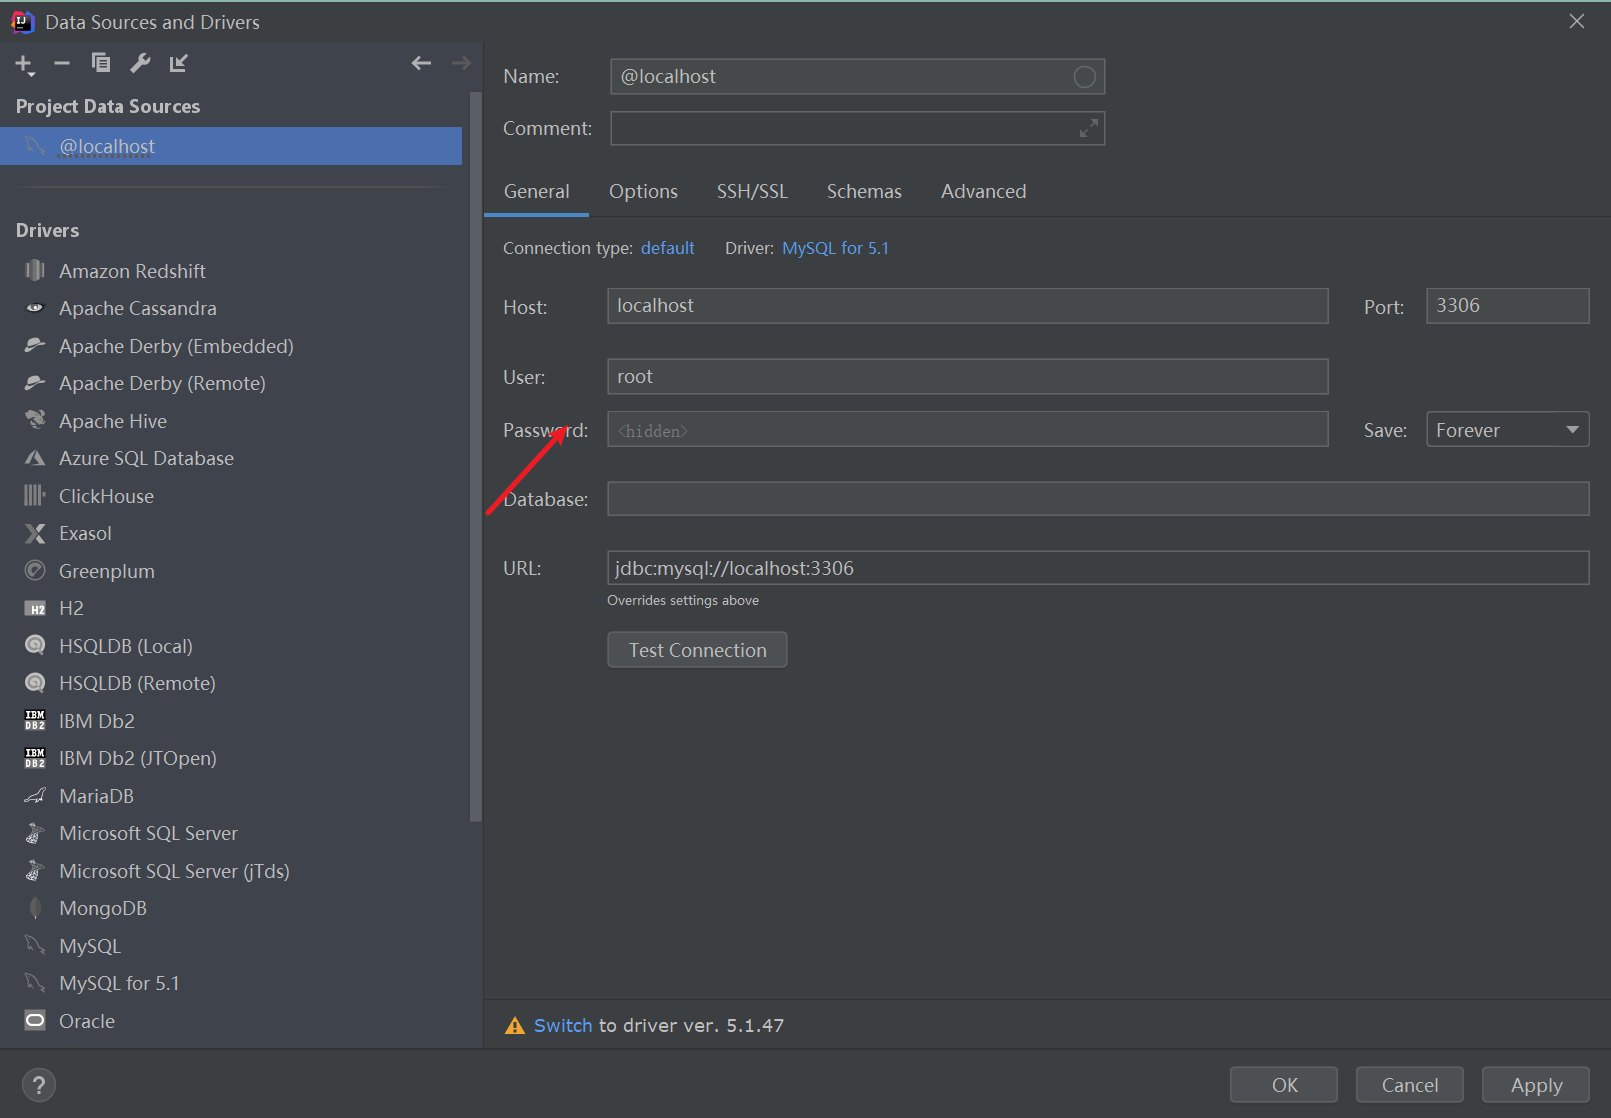Select Microsoft SQL Server (jTds) driver icon
The width and height of the screenshot is (1611, 1118).
coord(35,871)
